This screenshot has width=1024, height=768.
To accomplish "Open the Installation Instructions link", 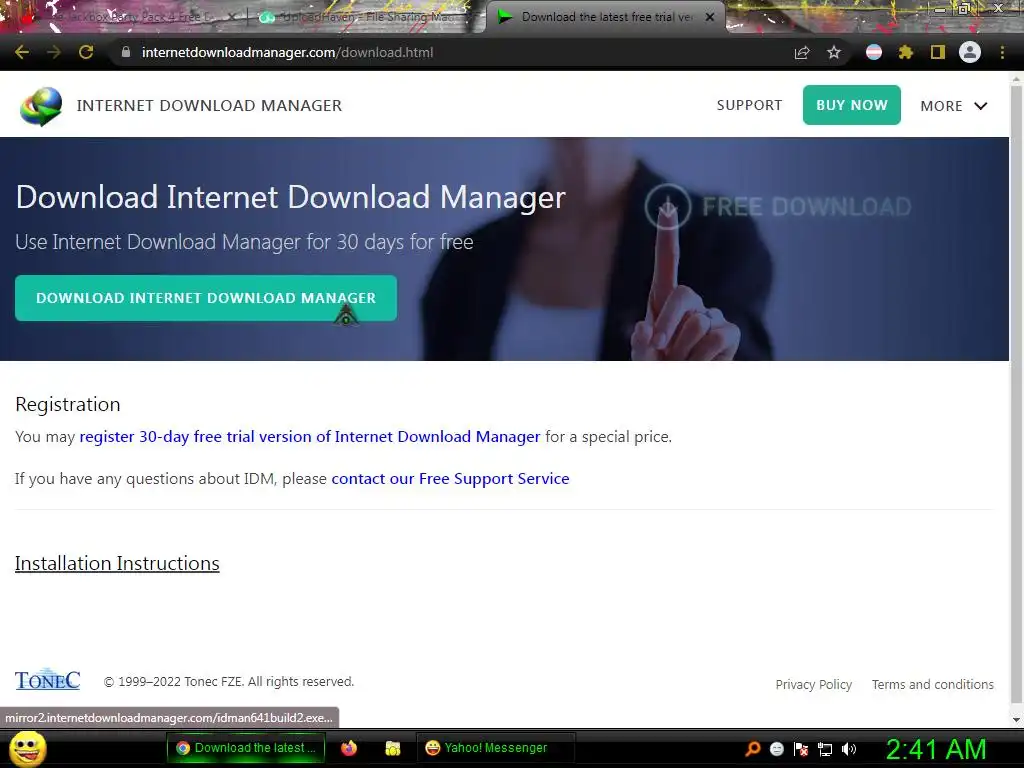I will (117, 563).
